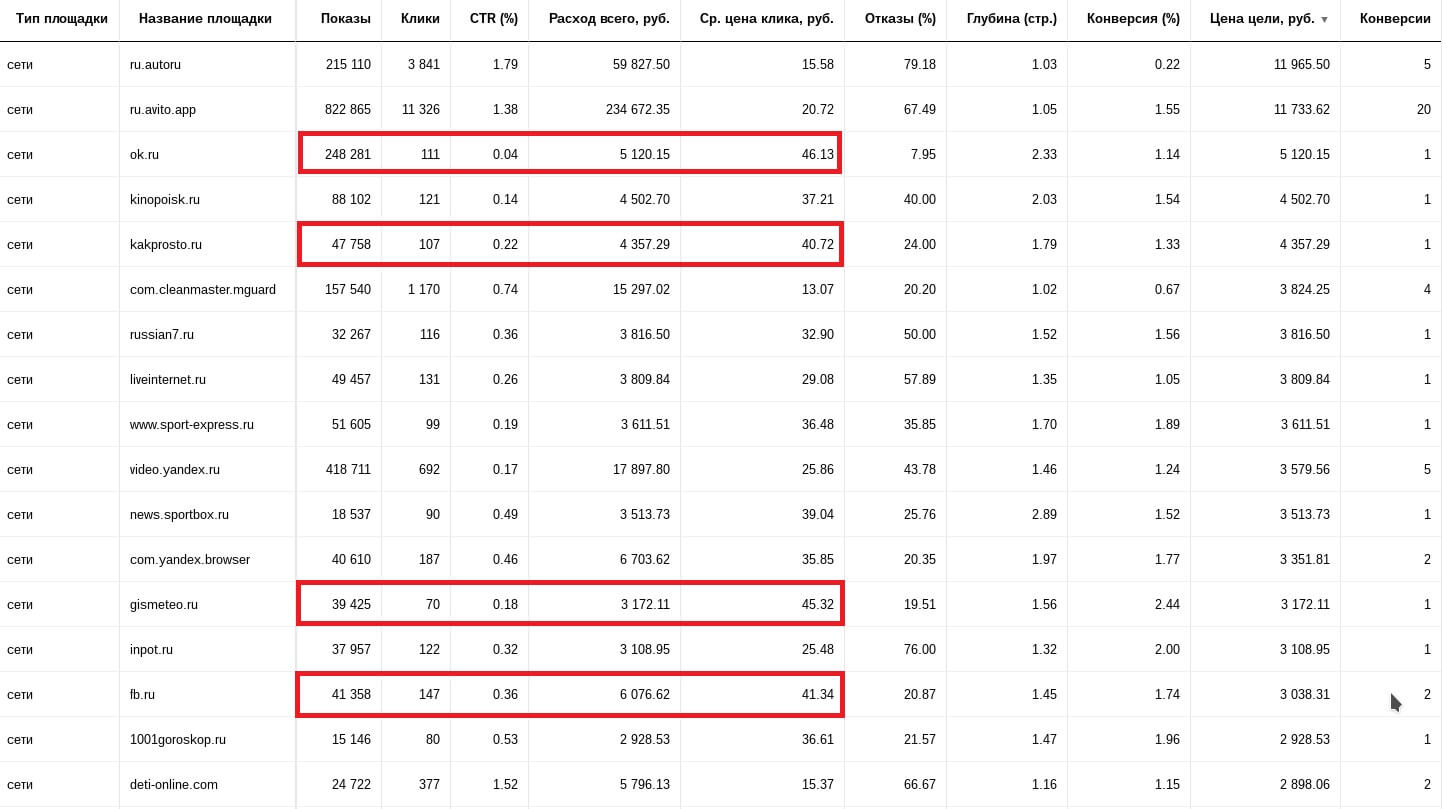Image resolution: width=1443 pixels, height=809 pixels.
Task: Click the 1001goroskop.ru site name
Action: (178, 739)
